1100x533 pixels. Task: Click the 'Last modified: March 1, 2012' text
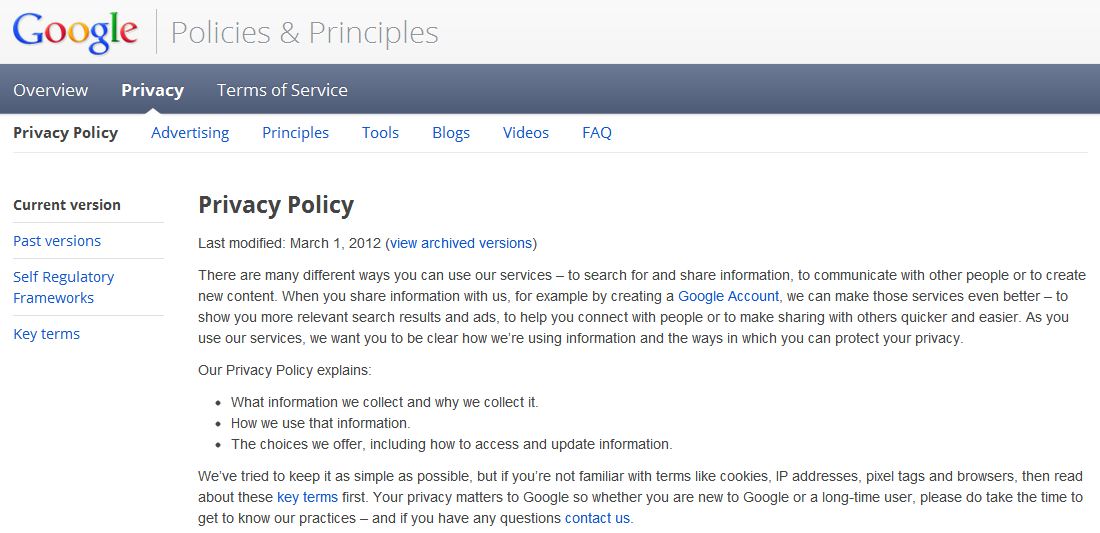click(x=290, y=243)
